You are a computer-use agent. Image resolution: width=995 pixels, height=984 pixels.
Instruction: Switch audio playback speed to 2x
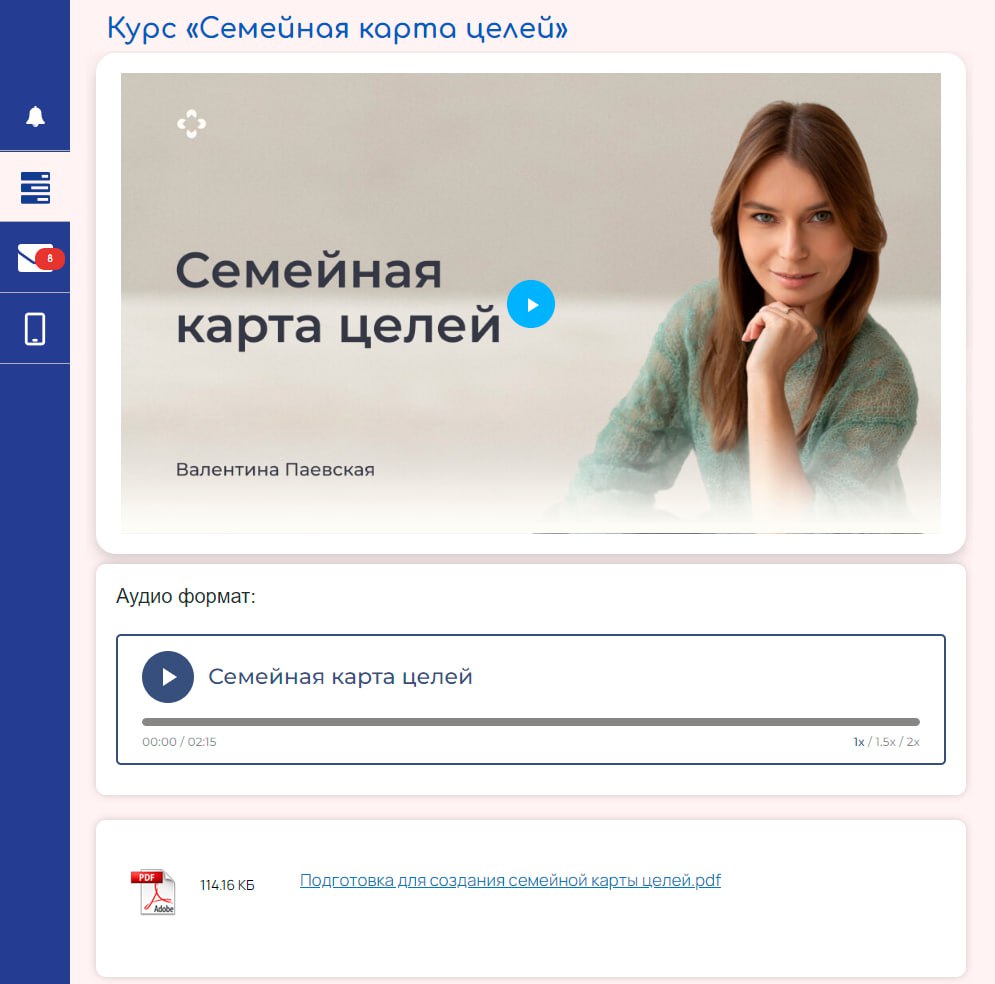click(x=913, y=742)
